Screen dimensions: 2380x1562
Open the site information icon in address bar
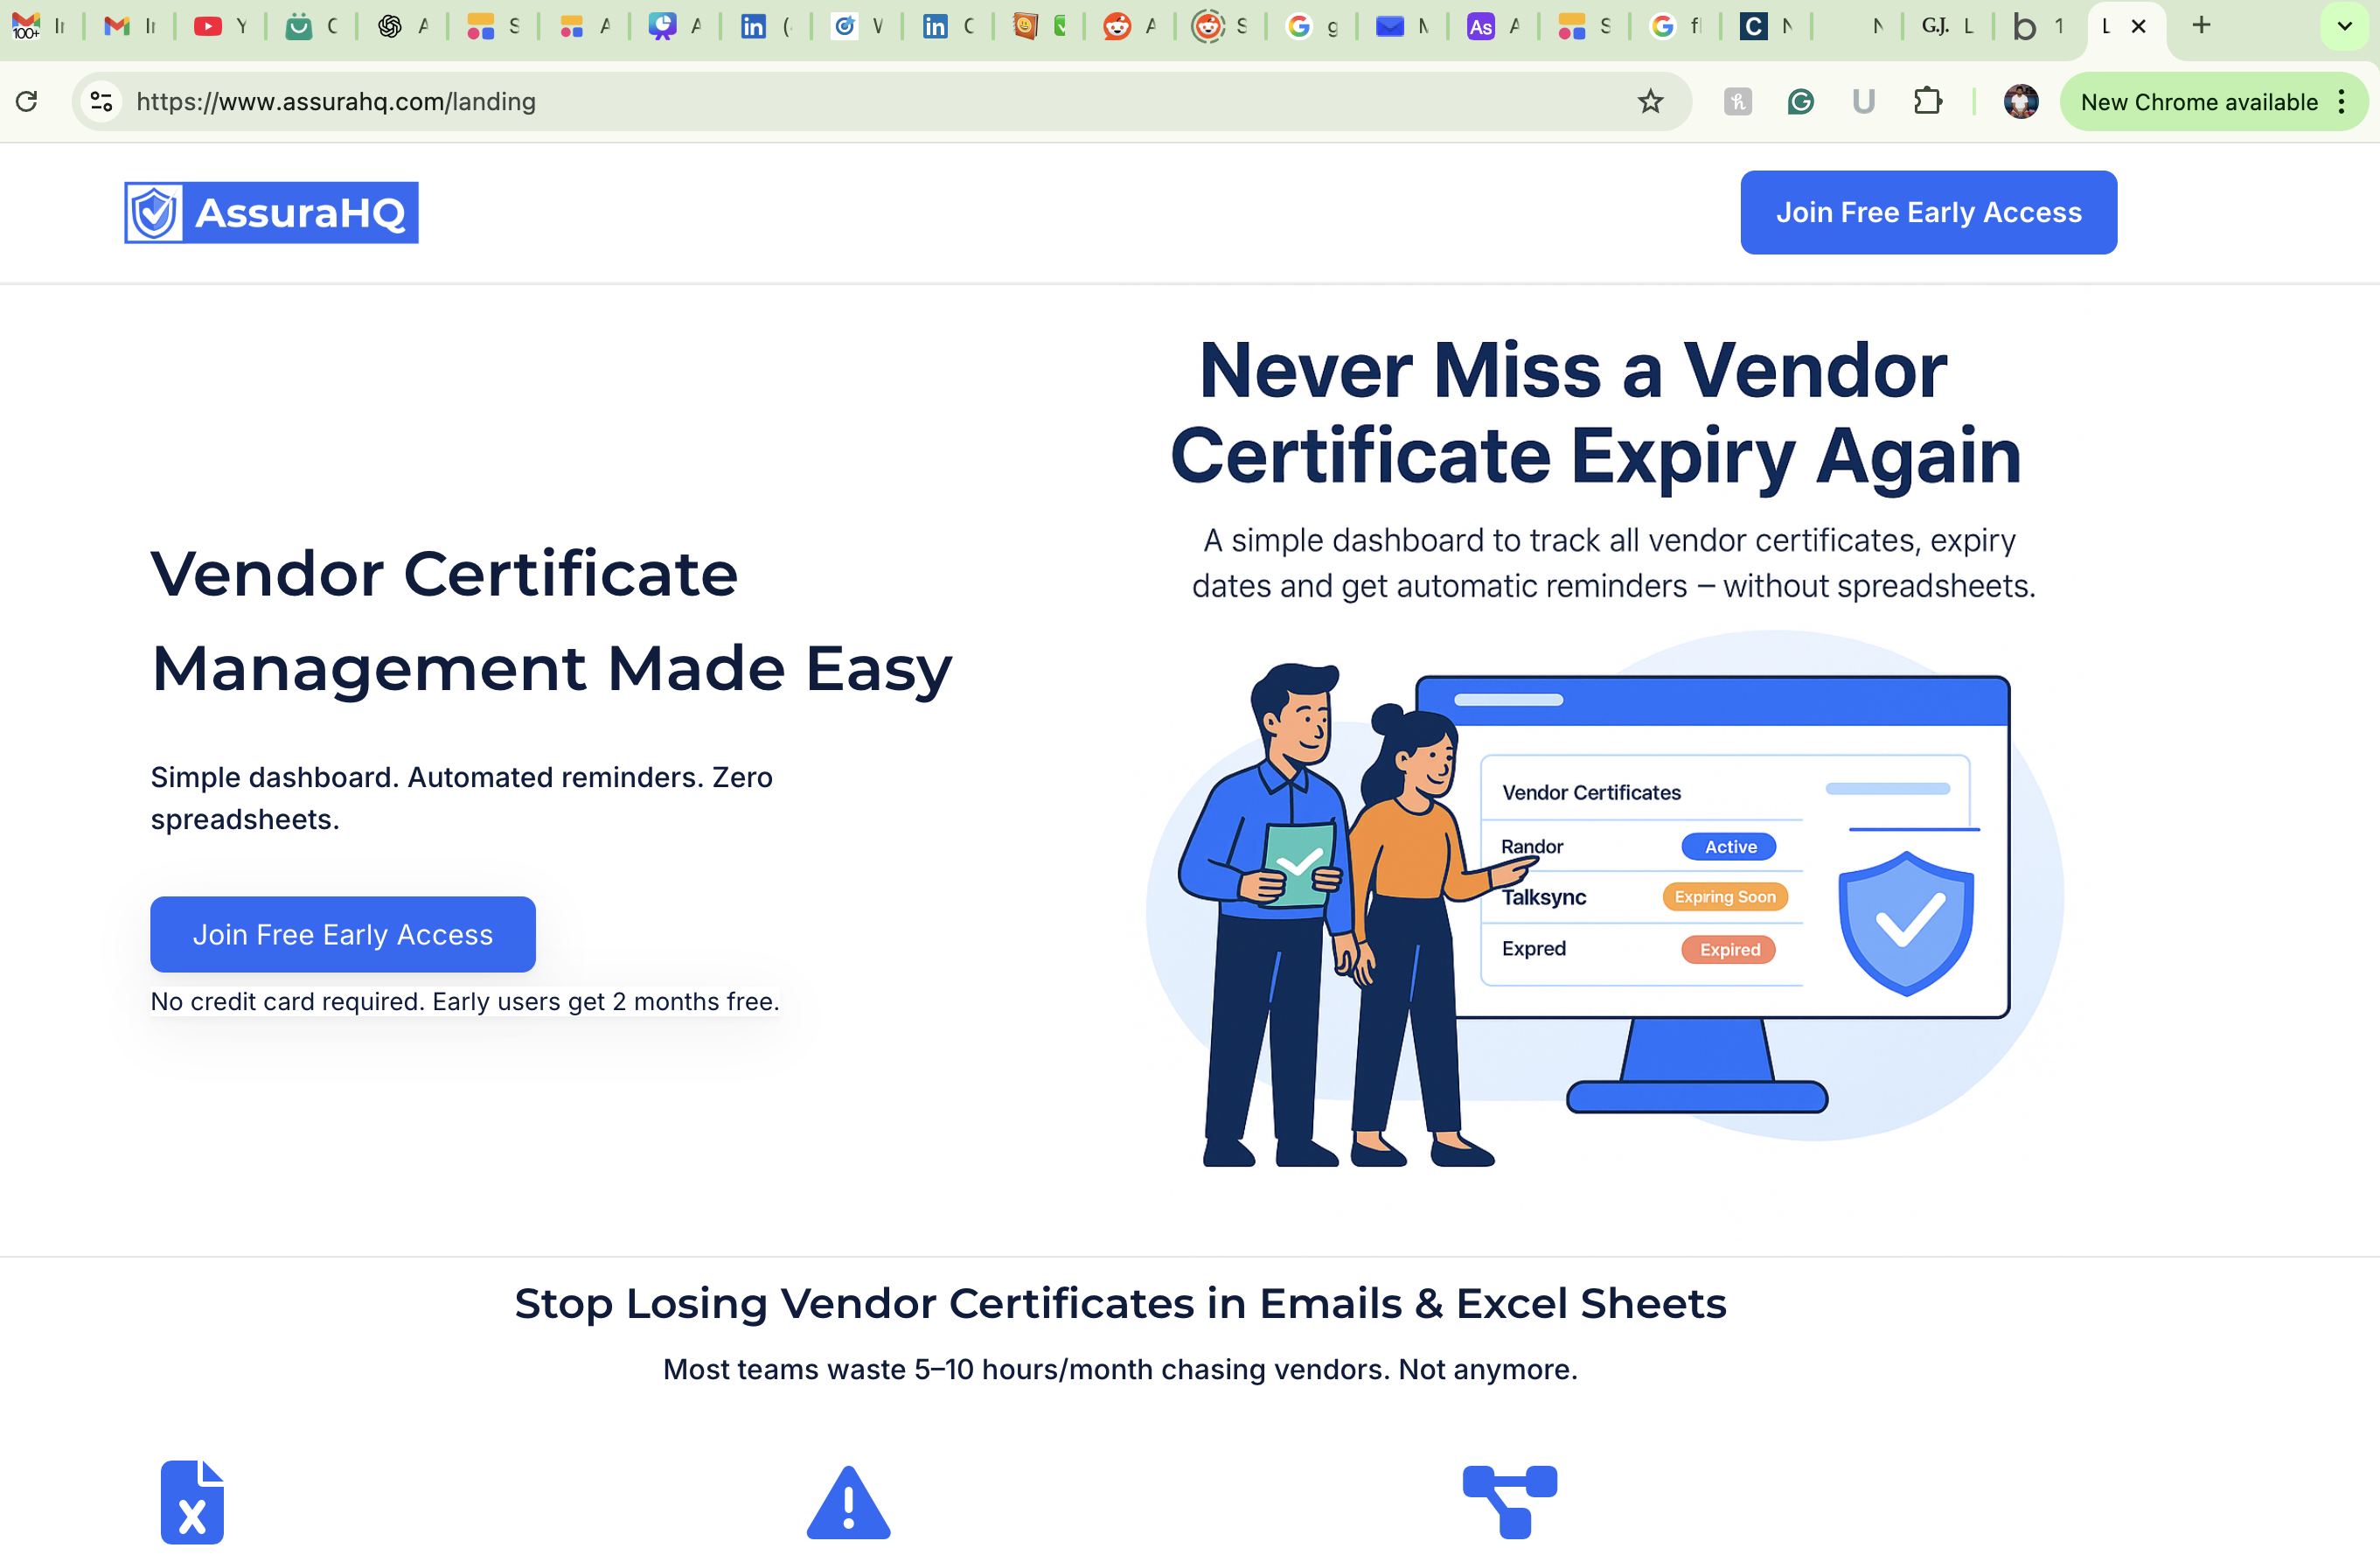click(x=100, y=101)
